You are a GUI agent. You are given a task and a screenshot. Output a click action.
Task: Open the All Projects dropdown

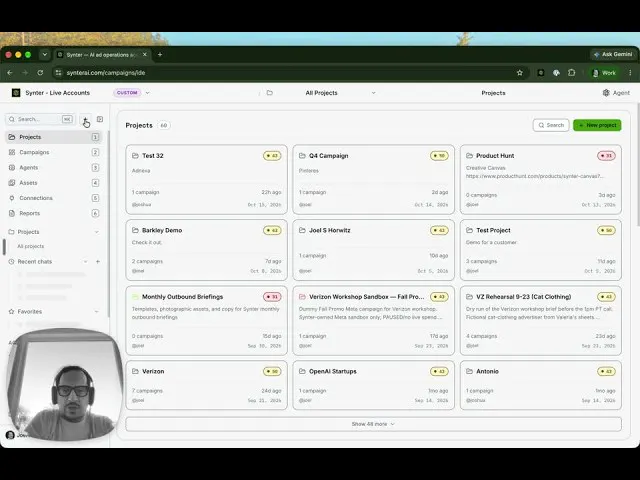click(340, 93)
